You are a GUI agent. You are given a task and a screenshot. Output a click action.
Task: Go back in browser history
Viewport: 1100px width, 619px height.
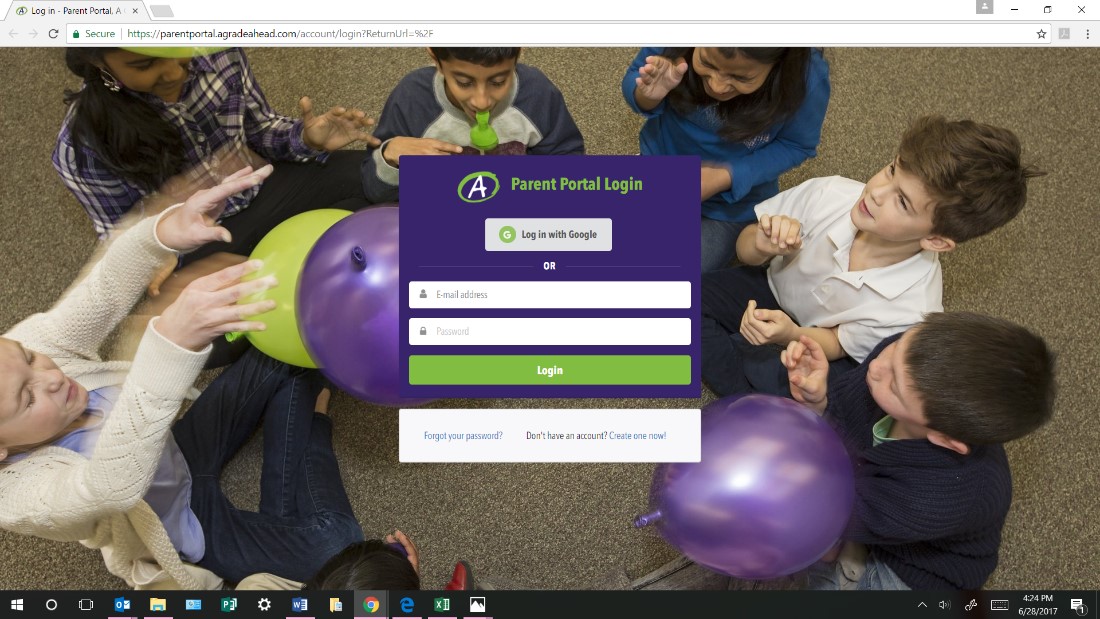coord(13,33)
